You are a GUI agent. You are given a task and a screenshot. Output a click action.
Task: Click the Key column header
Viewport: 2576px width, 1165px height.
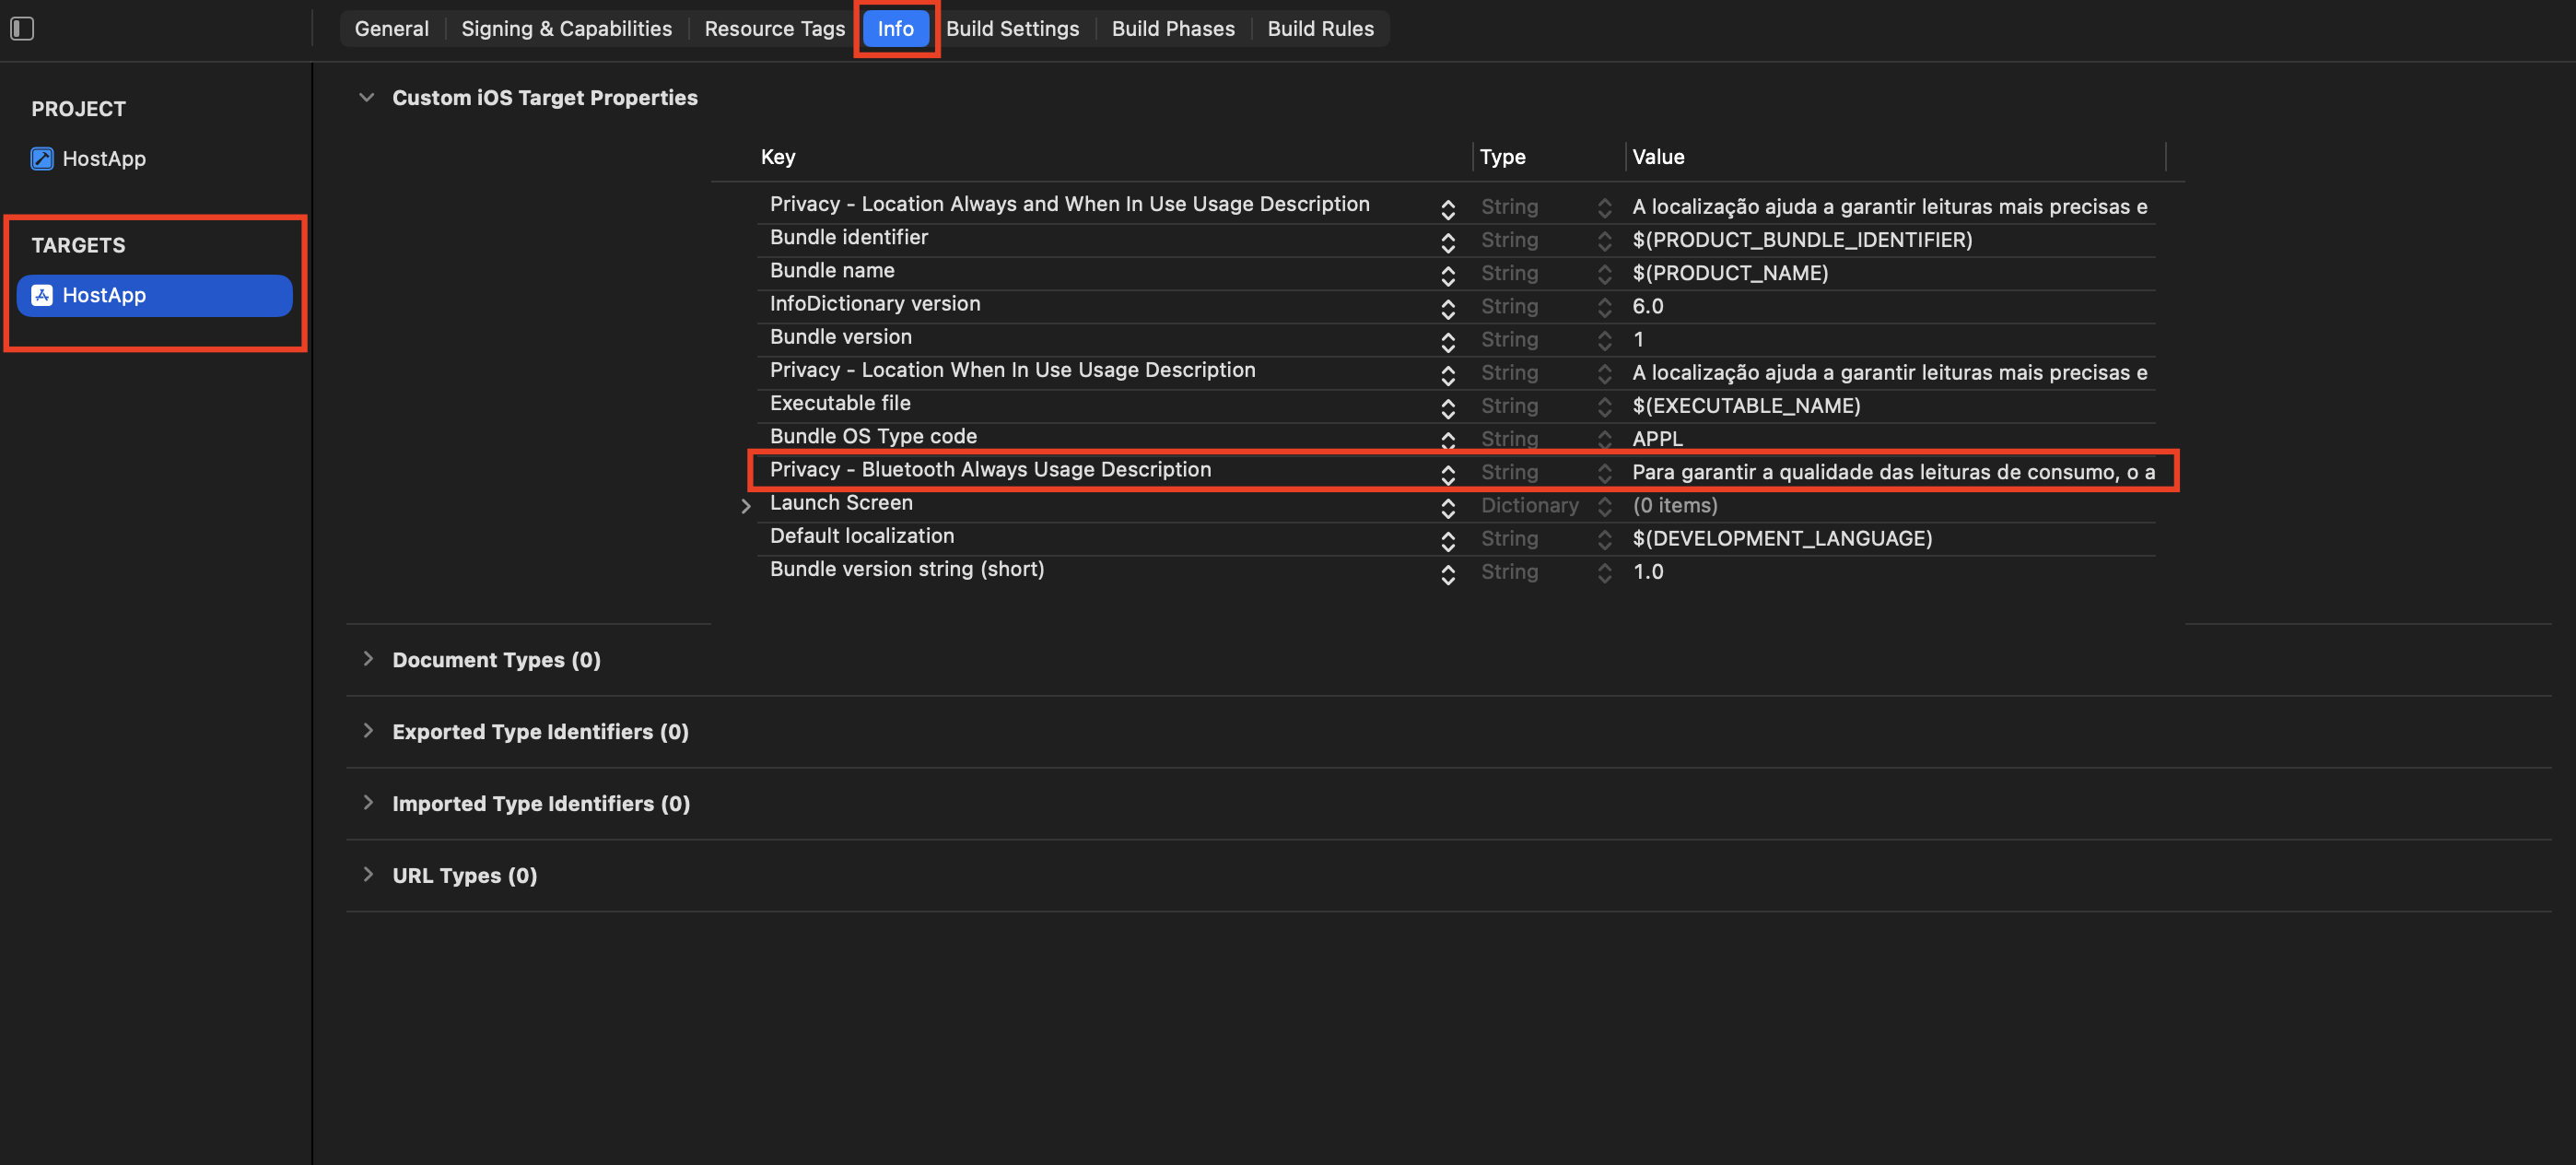tap(778, 157)
